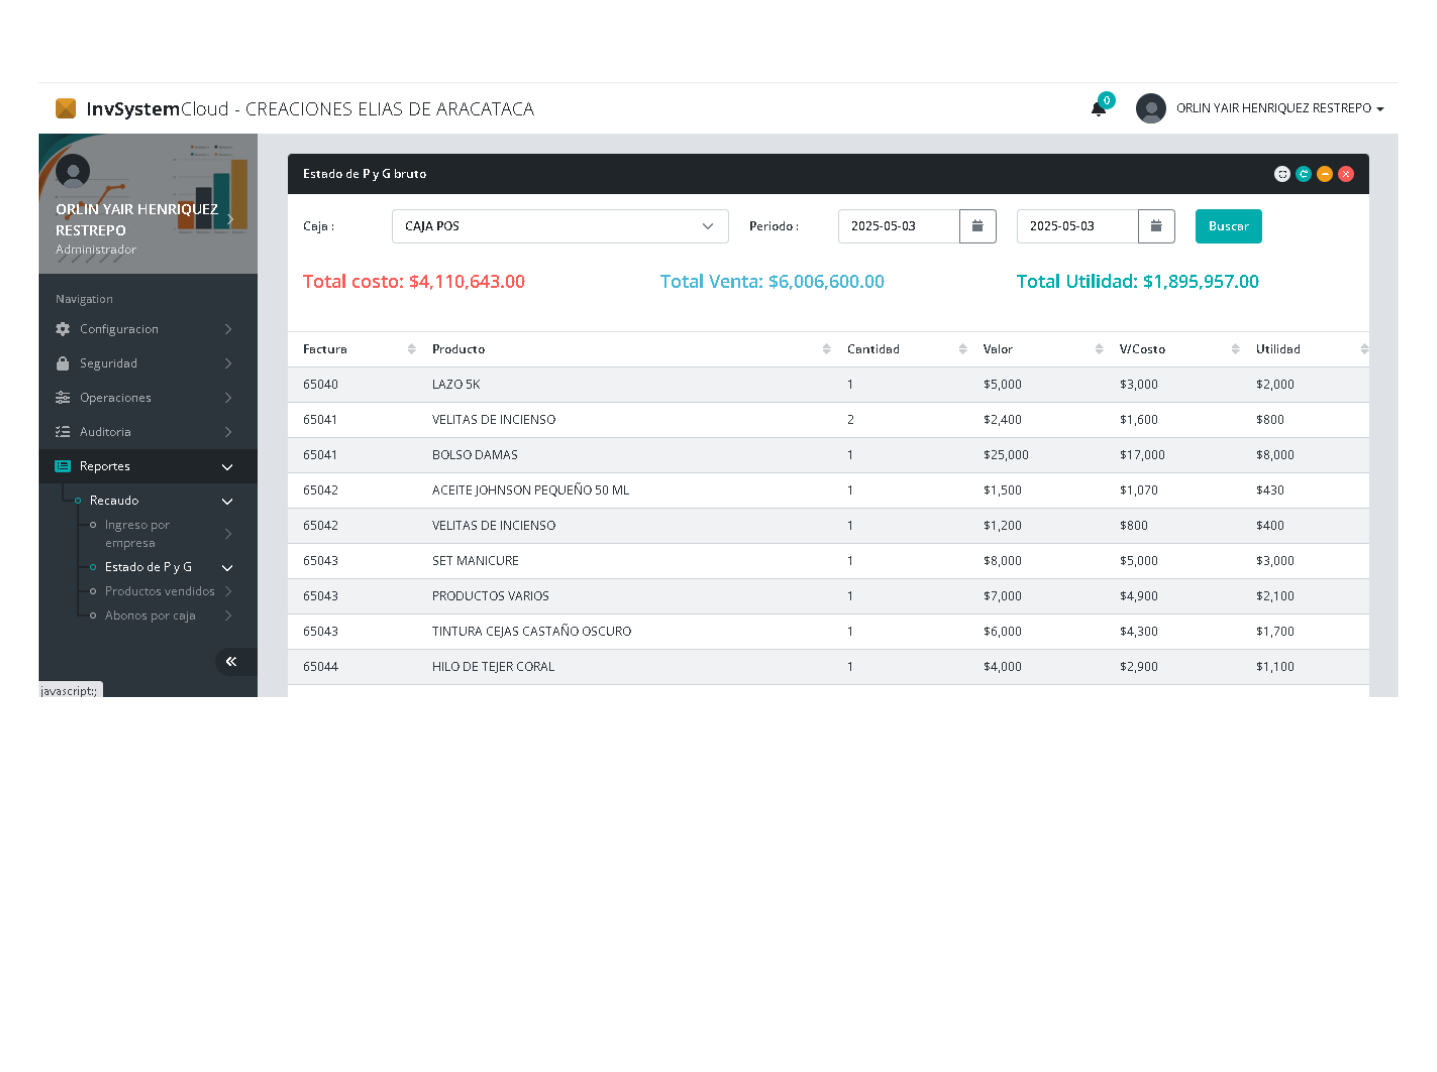Open calendar picker for start date
1437x1072 pixels.
977,226
